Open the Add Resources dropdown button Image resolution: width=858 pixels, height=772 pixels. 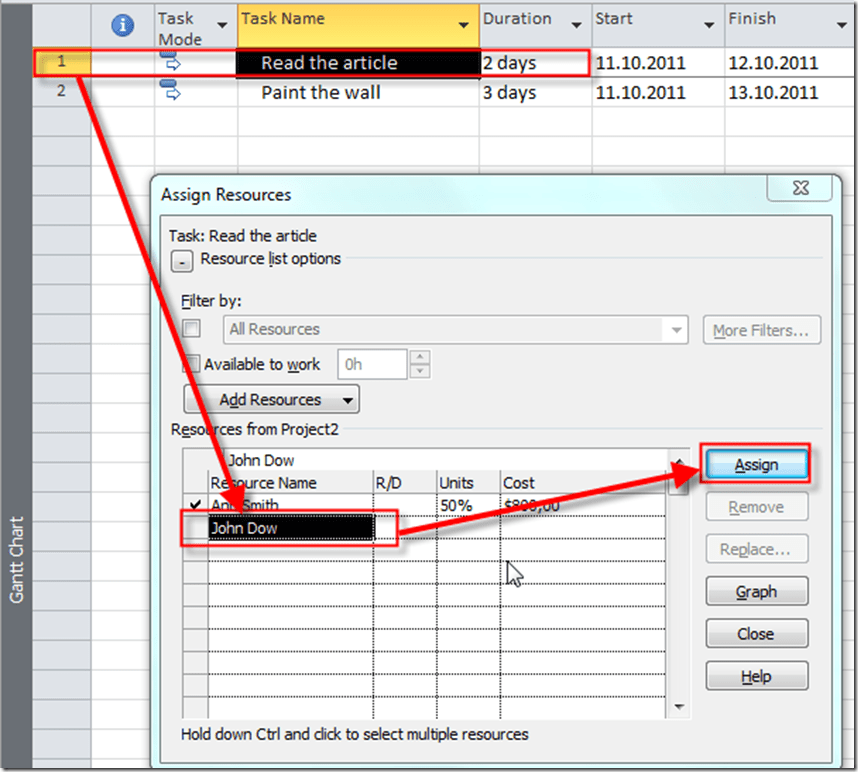pos(271,400)
